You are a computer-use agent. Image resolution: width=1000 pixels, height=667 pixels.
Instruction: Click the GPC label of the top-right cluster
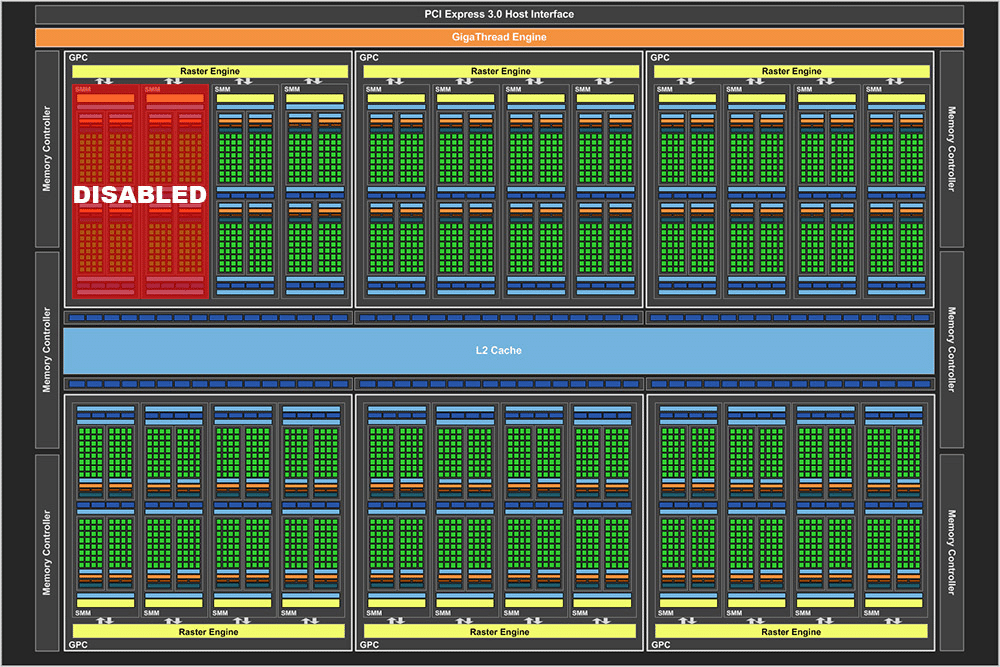pyautogui.click(x=660, y=58)
